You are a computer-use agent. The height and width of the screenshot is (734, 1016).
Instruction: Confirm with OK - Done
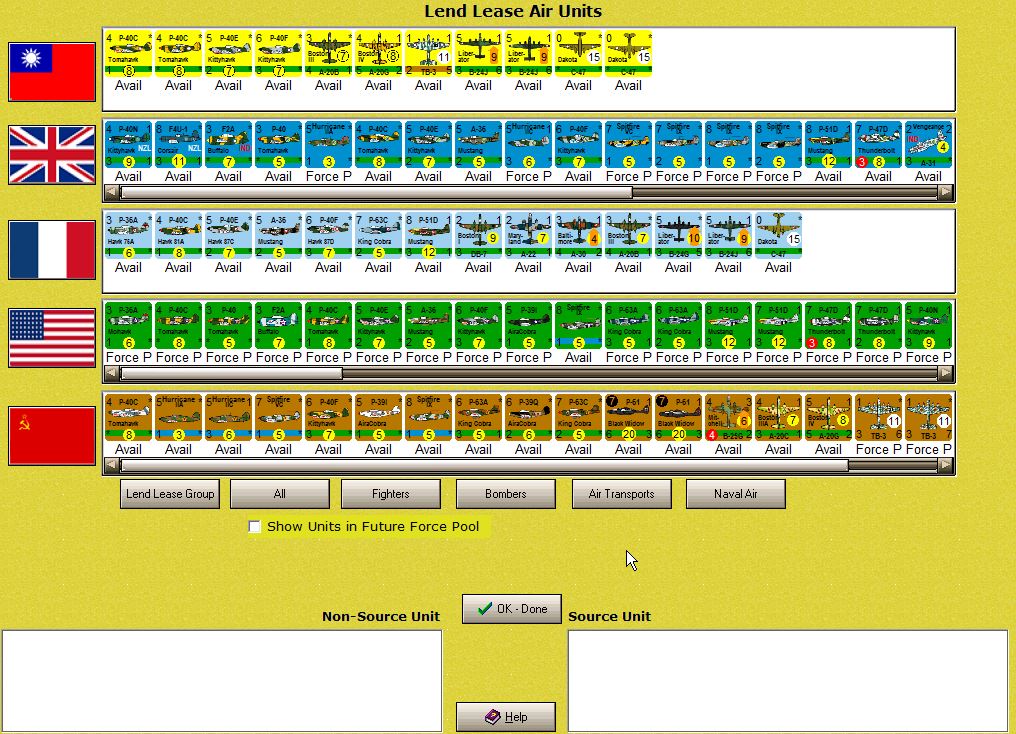click(512, 609)
